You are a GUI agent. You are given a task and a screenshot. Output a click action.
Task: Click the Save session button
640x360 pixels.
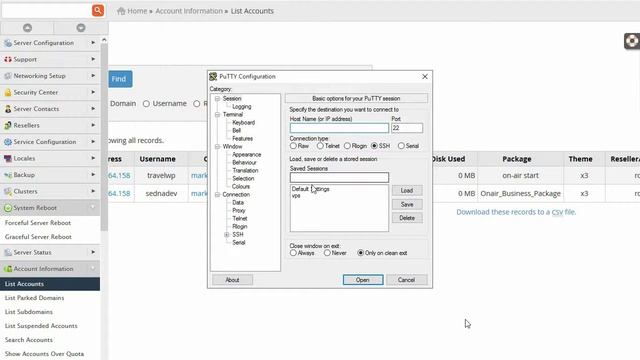point(407,204)
